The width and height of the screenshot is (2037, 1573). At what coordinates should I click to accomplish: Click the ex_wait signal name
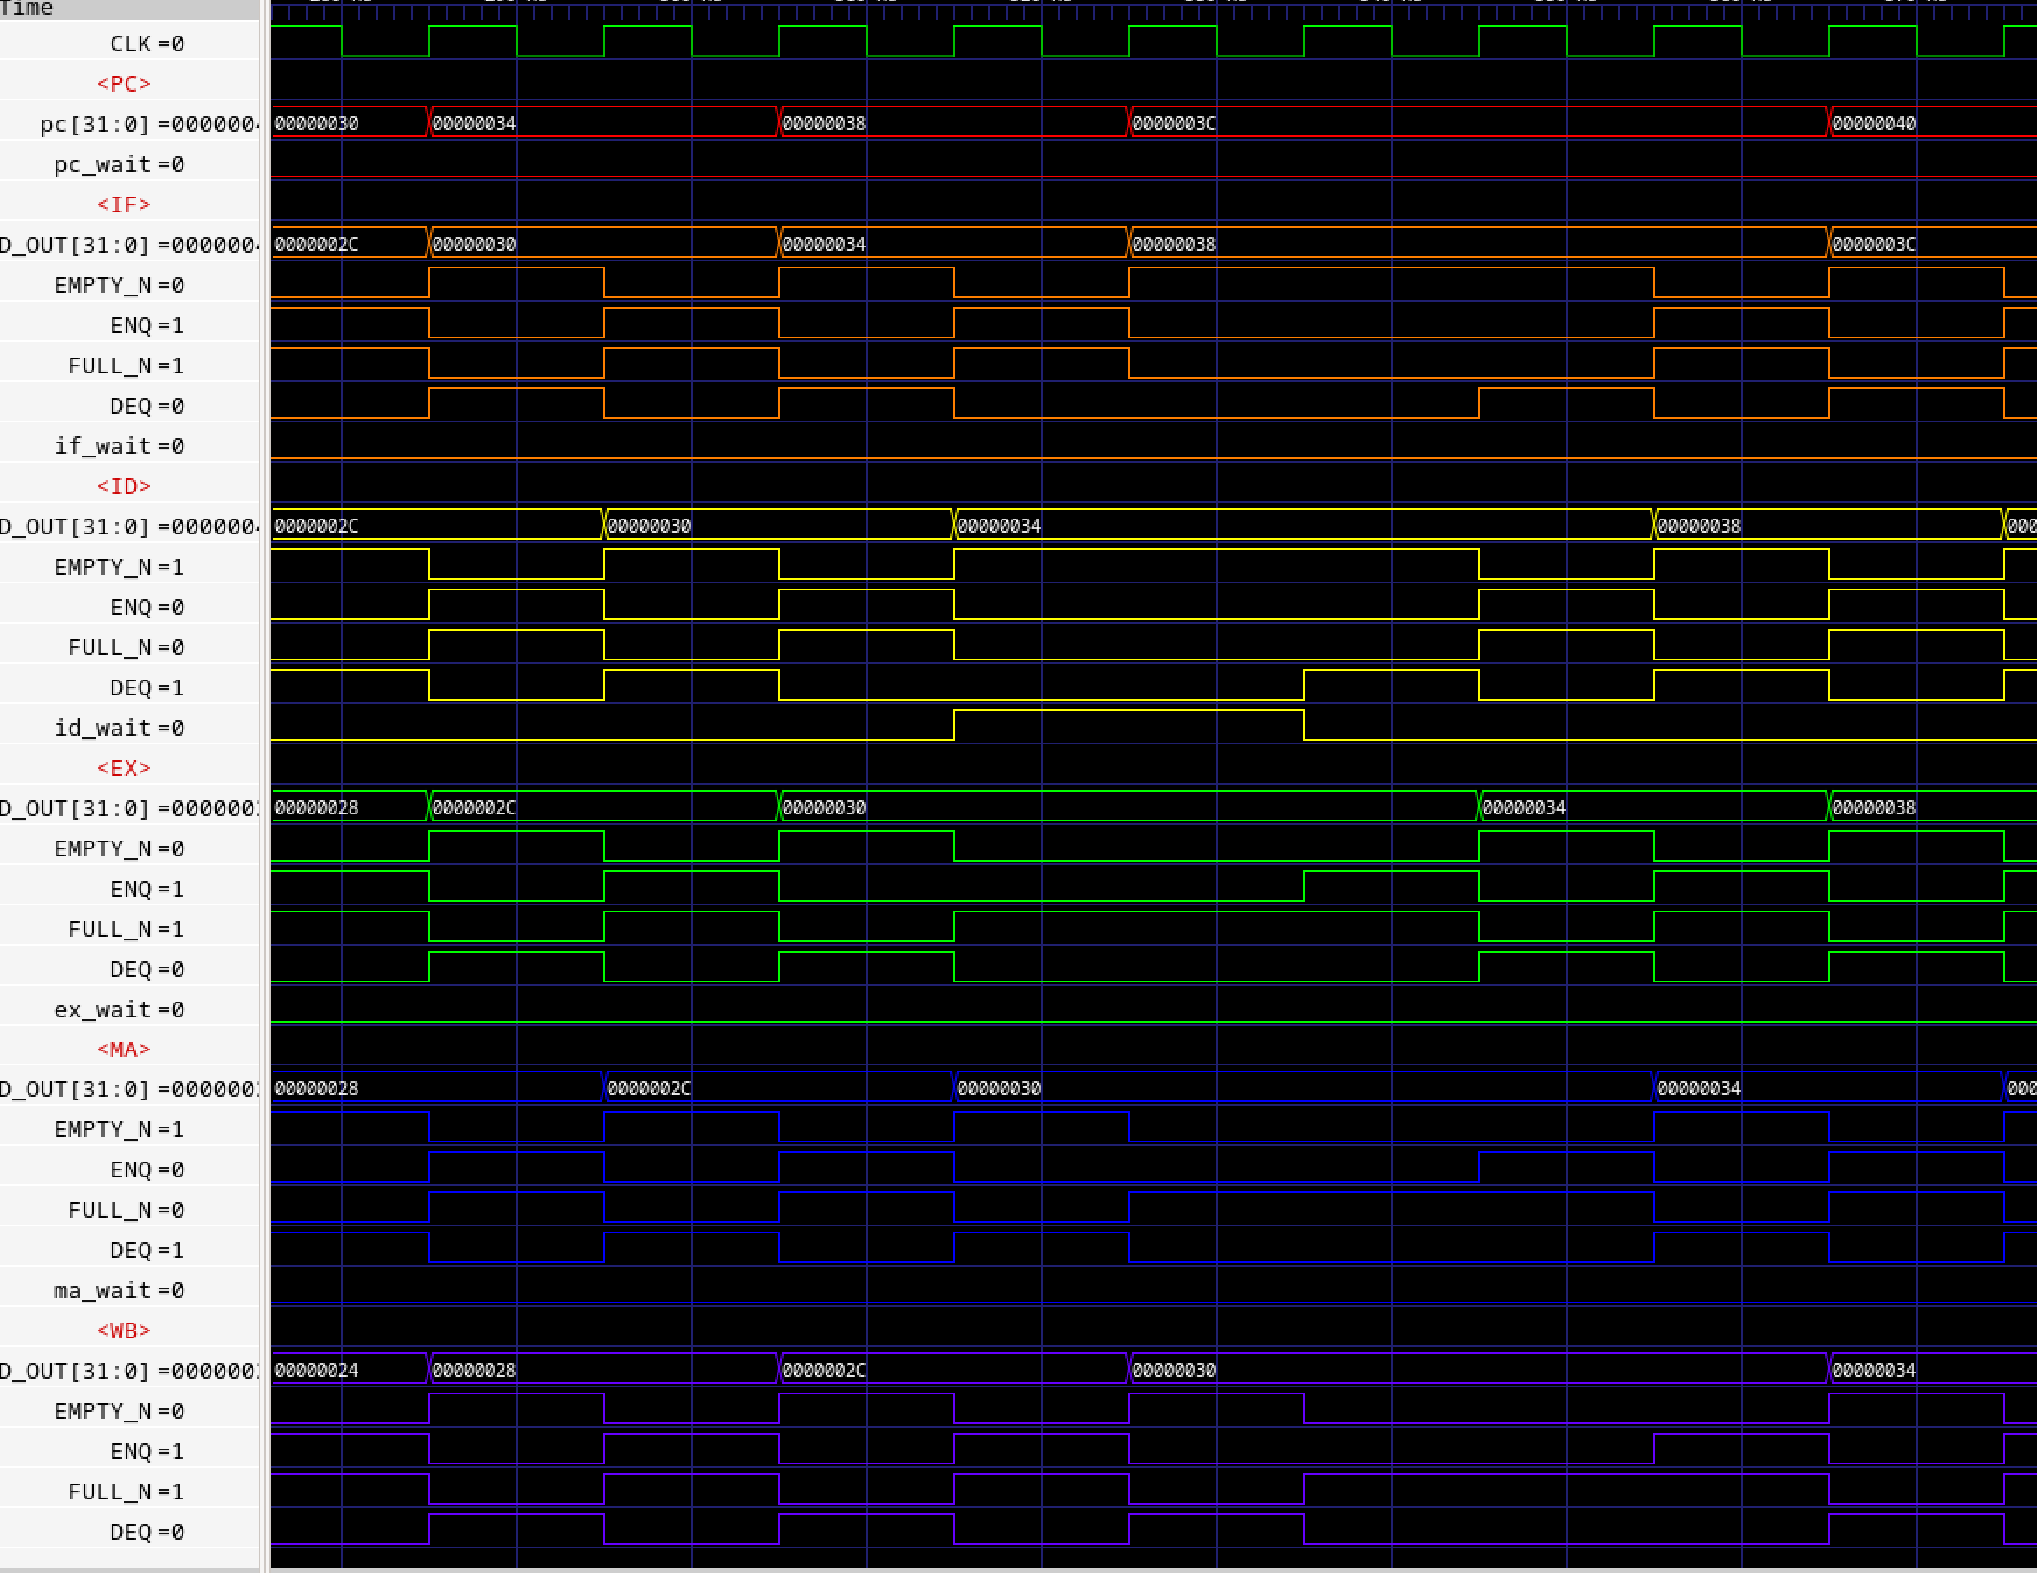(102, 1010)
